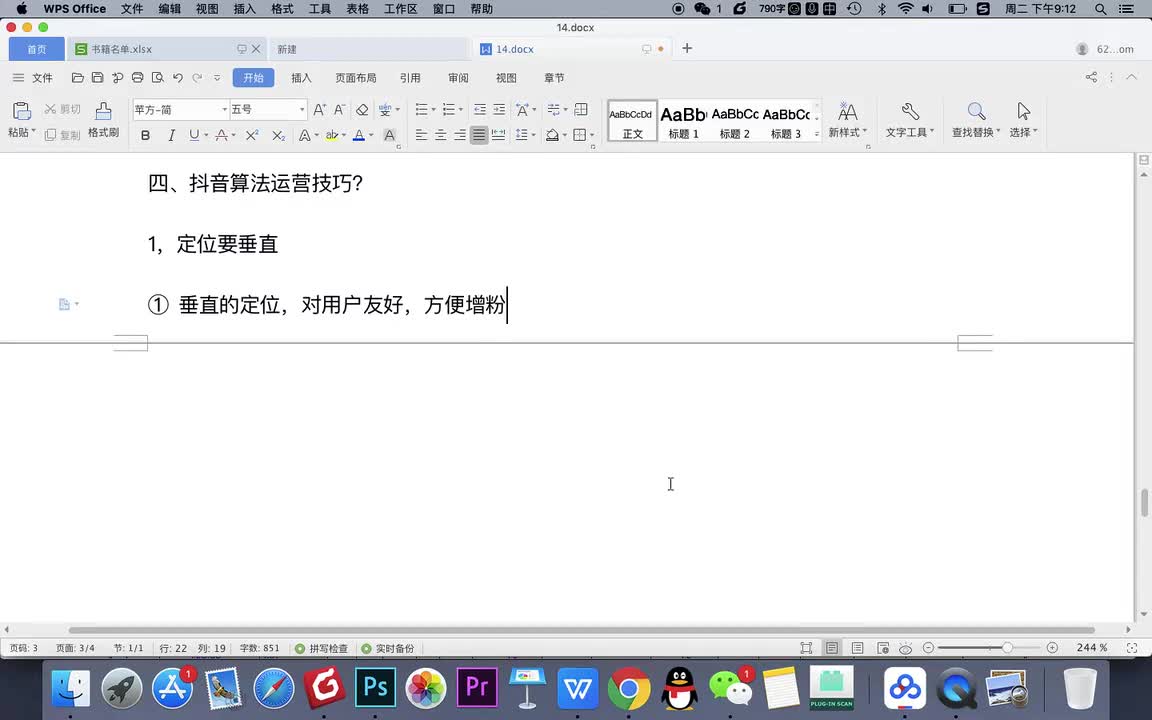Screen dimensions: 1152x720
Task: Click the Paste clipboard icon
Action: point(21,111)
